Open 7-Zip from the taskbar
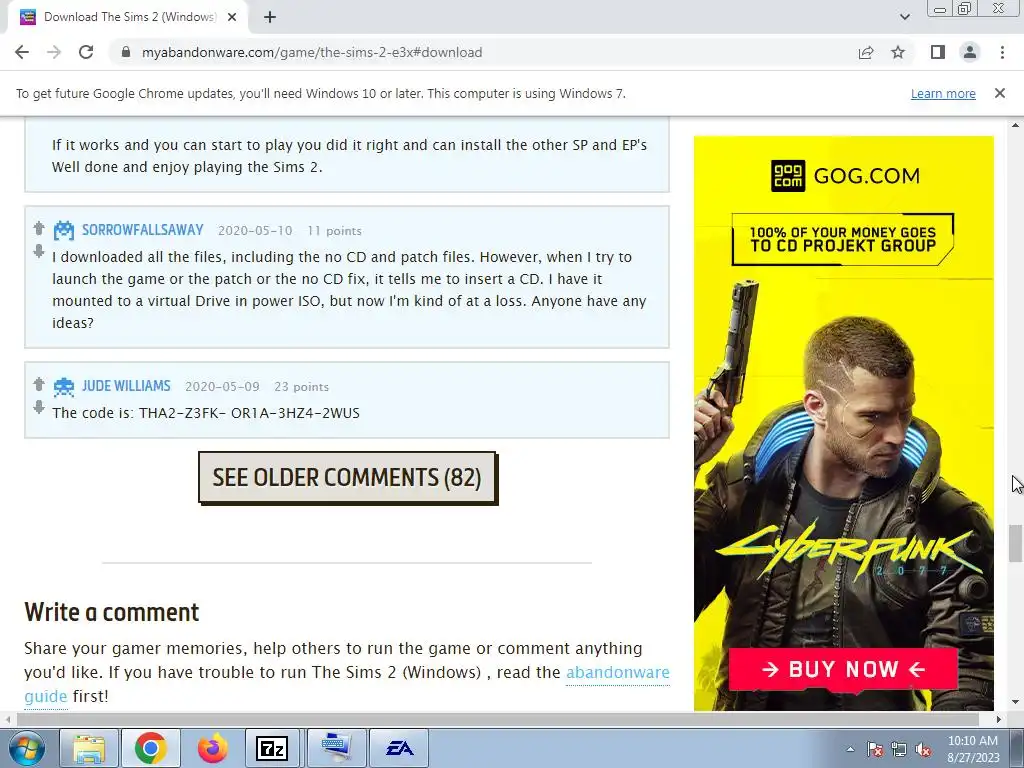 coord(272,748)
